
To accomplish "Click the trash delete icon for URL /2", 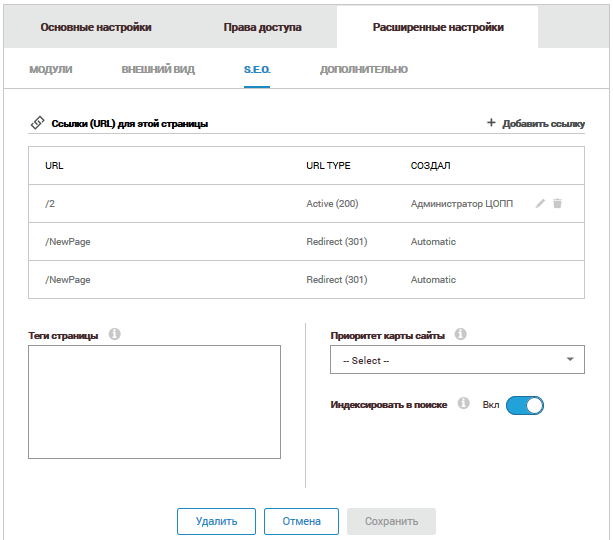I will click(x=557, y=203).
